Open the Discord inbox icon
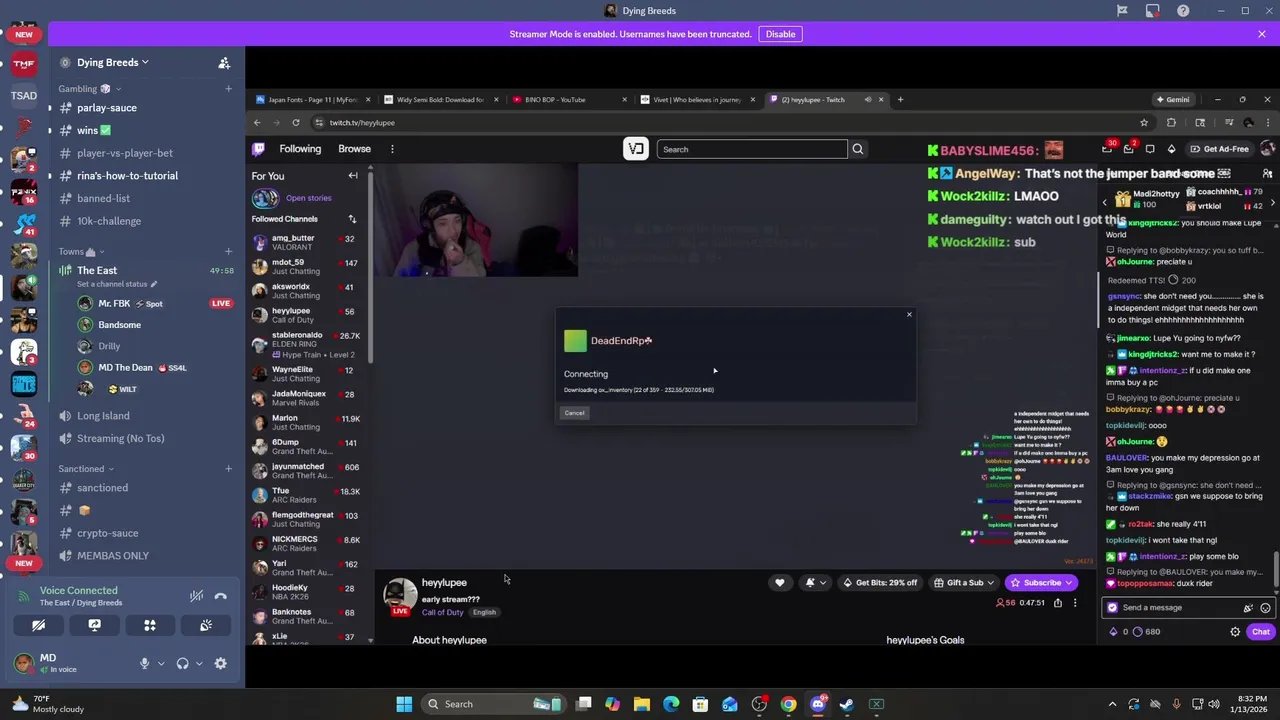The height and width of the screenshot is (720, 1280). (x=1153, y=11)
